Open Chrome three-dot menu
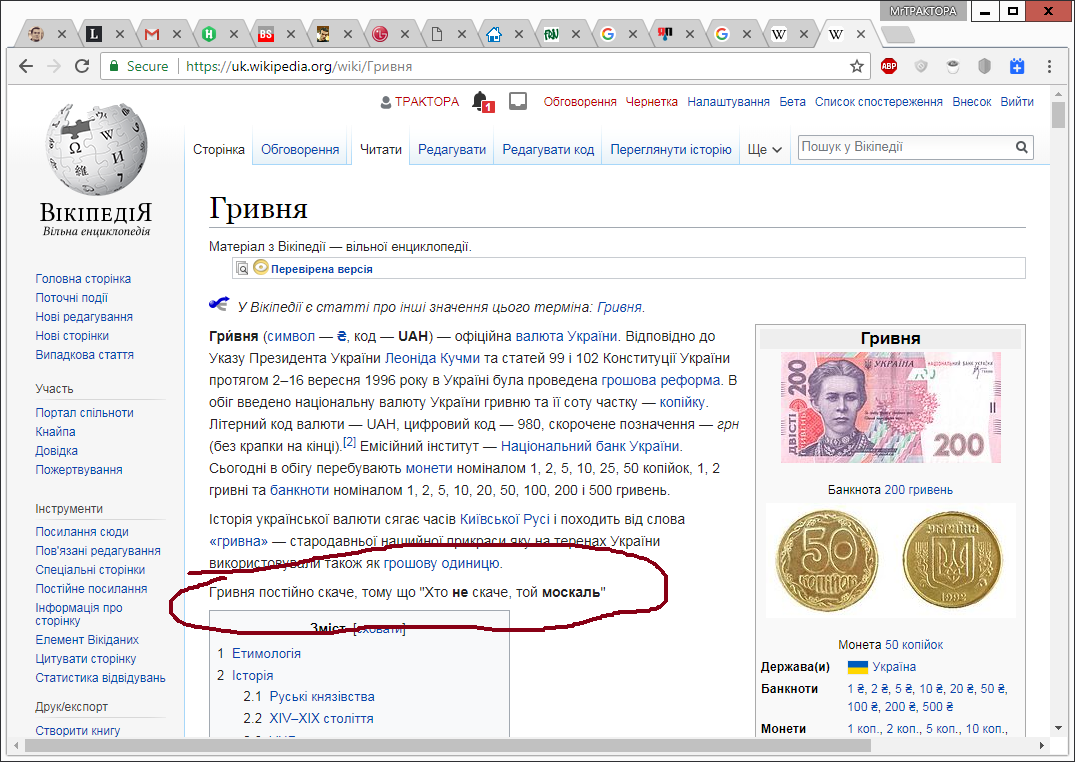The width and height of the screenshot is (1075, 762). click(x=1049, y=67)
